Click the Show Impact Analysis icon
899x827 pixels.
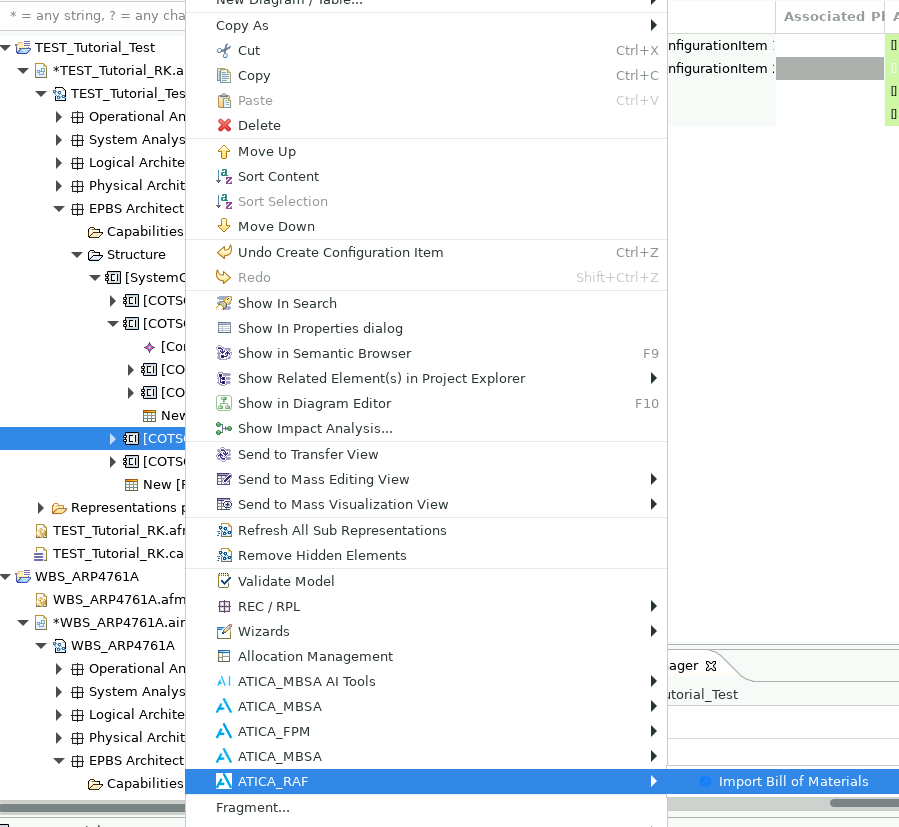[x=224, y=428]
